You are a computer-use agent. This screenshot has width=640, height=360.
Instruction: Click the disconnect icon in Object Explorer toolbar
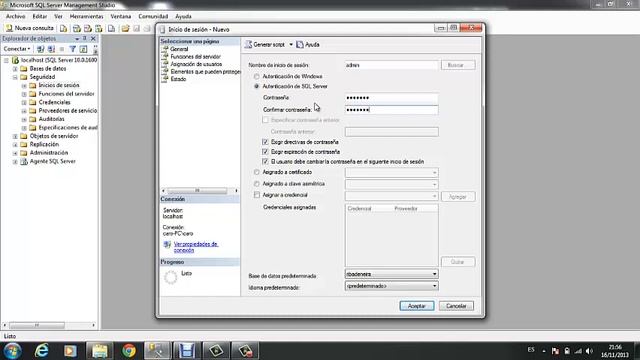point(51,49)
